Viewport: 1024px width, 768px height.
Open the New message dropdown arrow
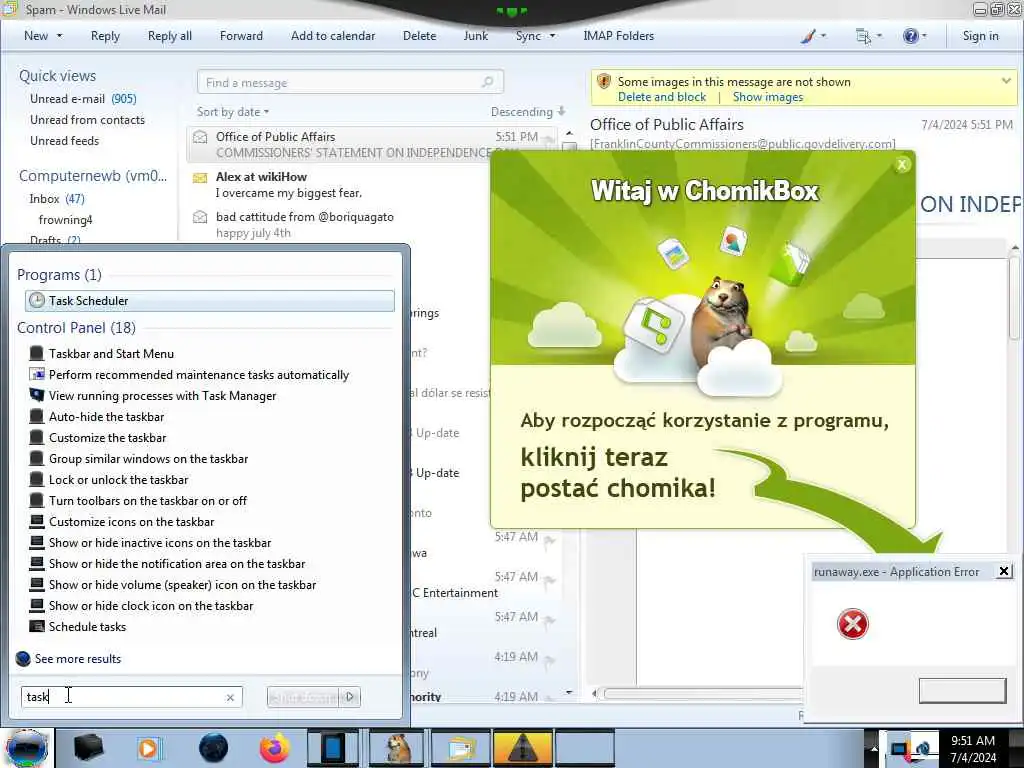[59, 36]
